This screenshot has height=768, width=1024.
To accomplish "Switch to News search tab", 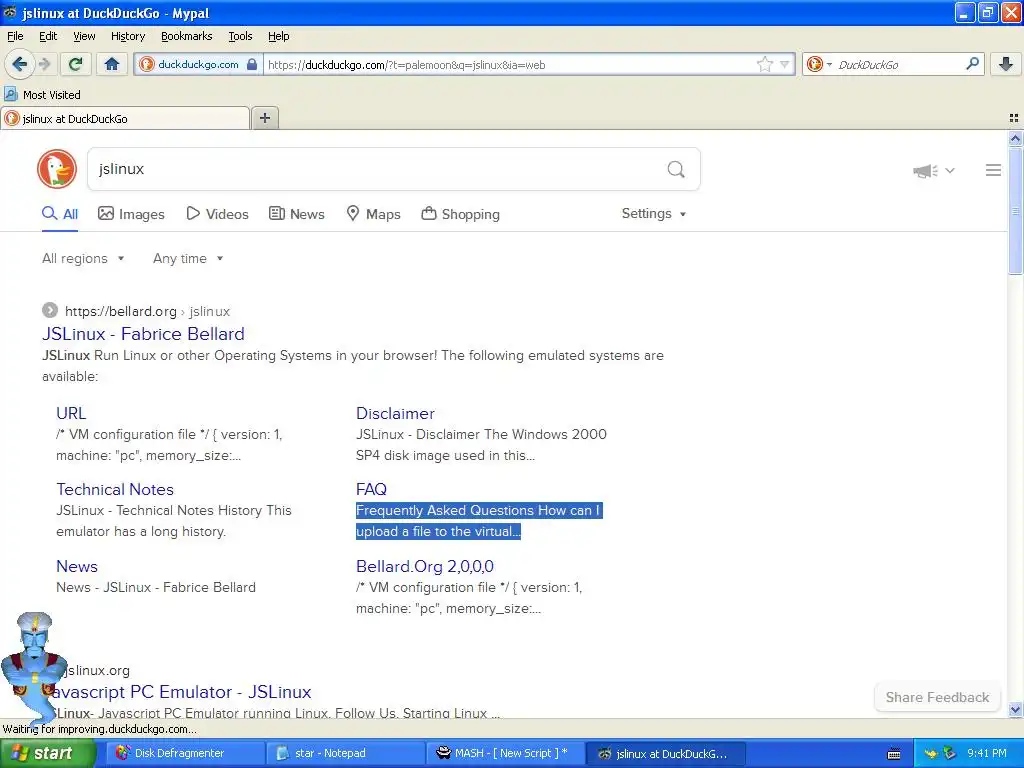I will (296, 214).
